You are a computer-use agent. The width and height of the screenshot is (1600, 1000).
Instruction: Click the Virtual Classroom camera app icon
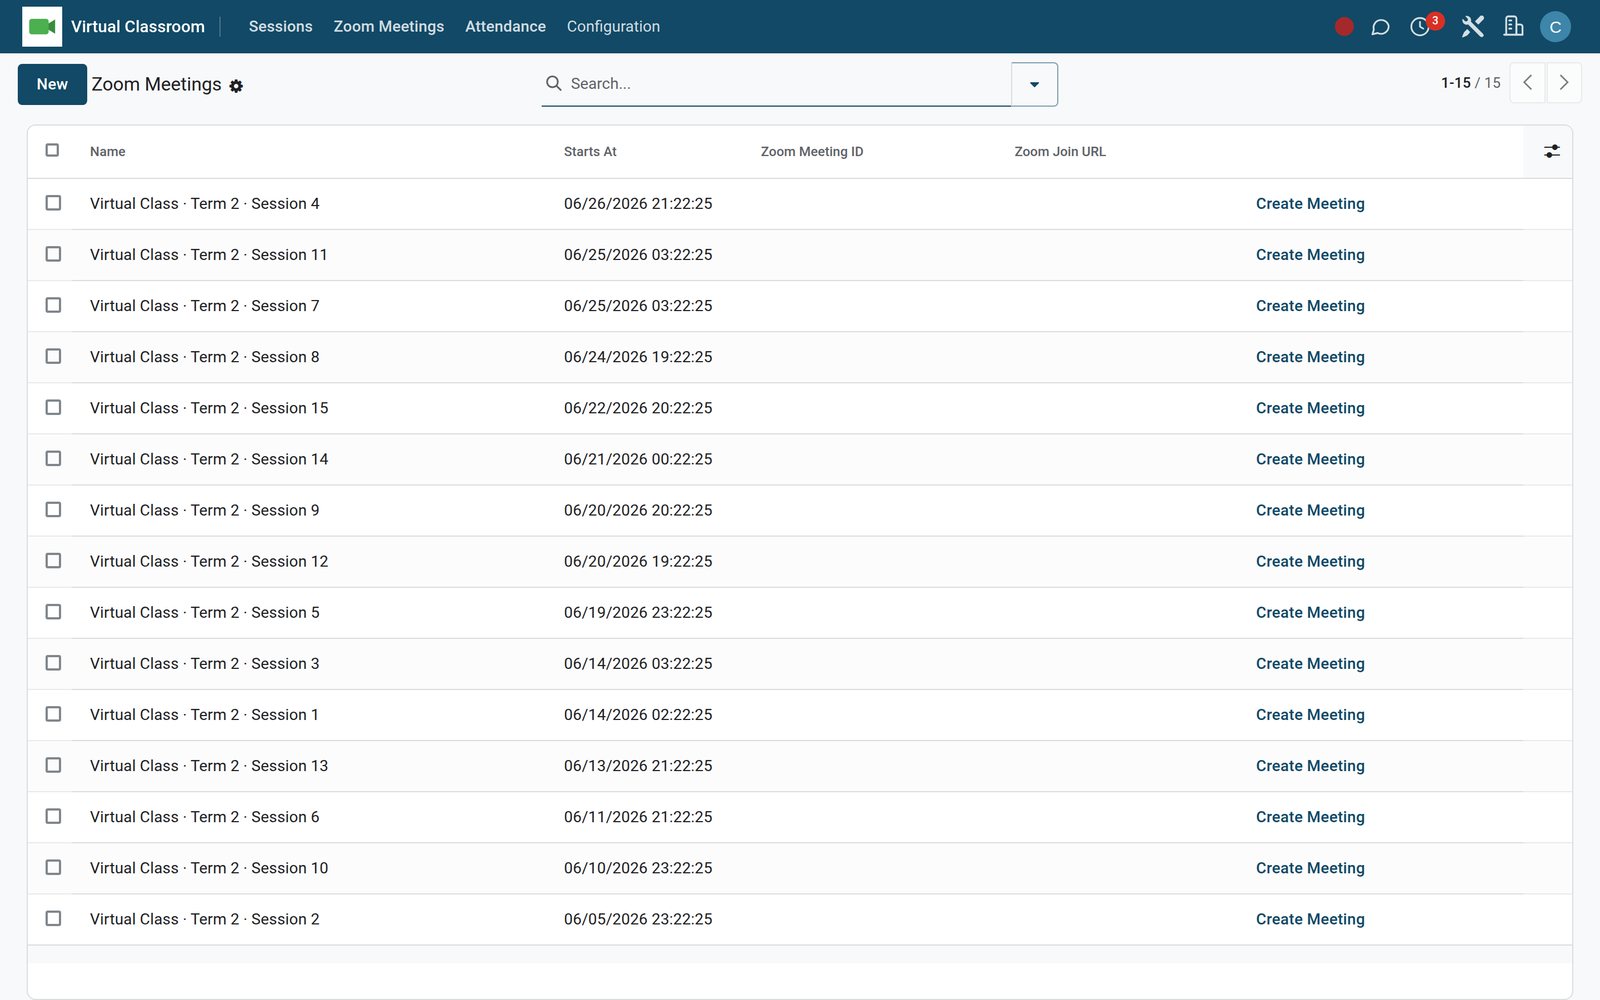click(42, 27)
